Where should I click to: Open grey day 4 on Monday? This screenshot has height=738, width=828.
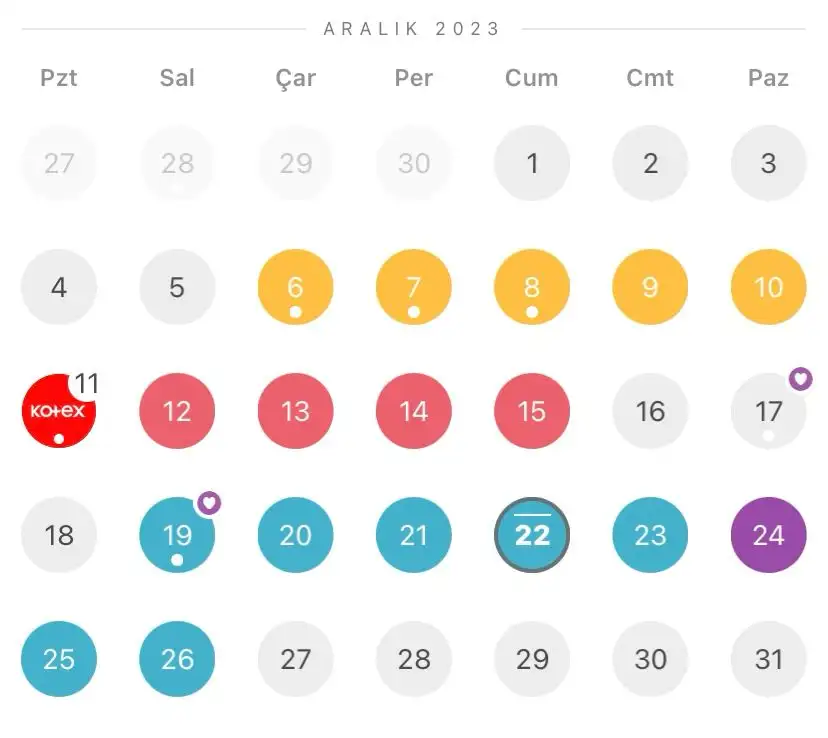(59, 287)
